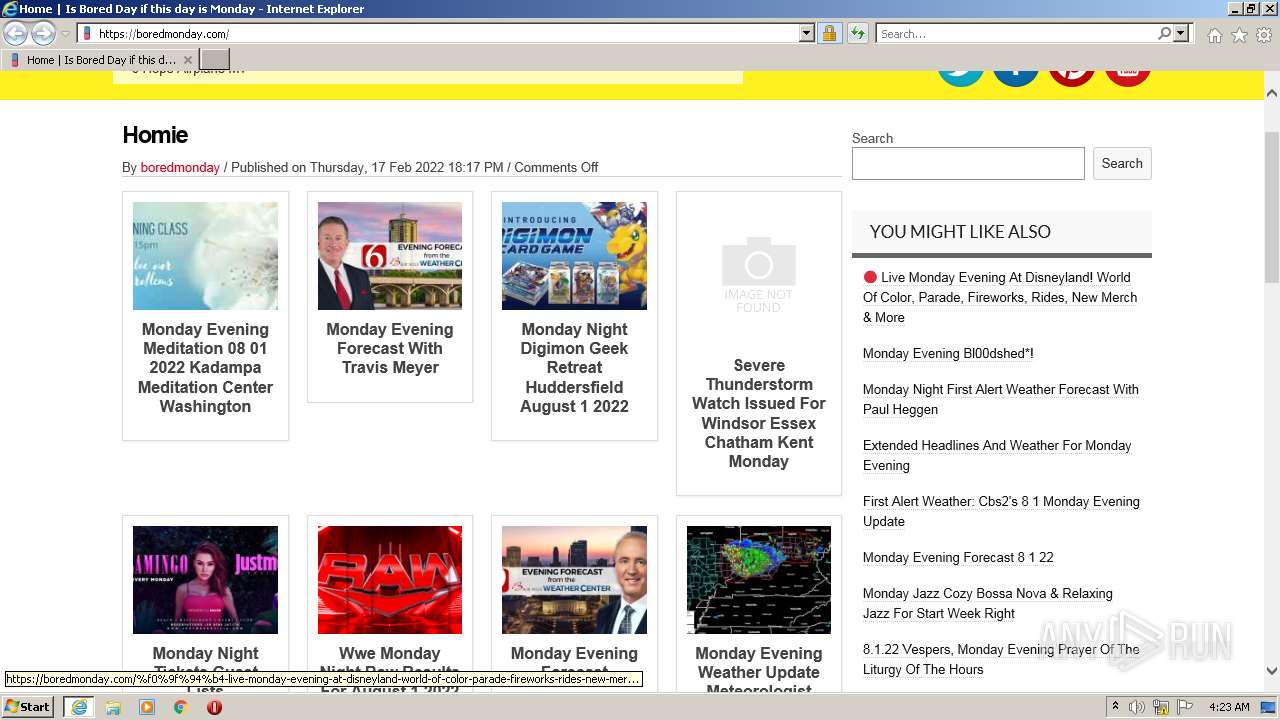
Task: Click the browser search box
Action: click(1016, 34)
